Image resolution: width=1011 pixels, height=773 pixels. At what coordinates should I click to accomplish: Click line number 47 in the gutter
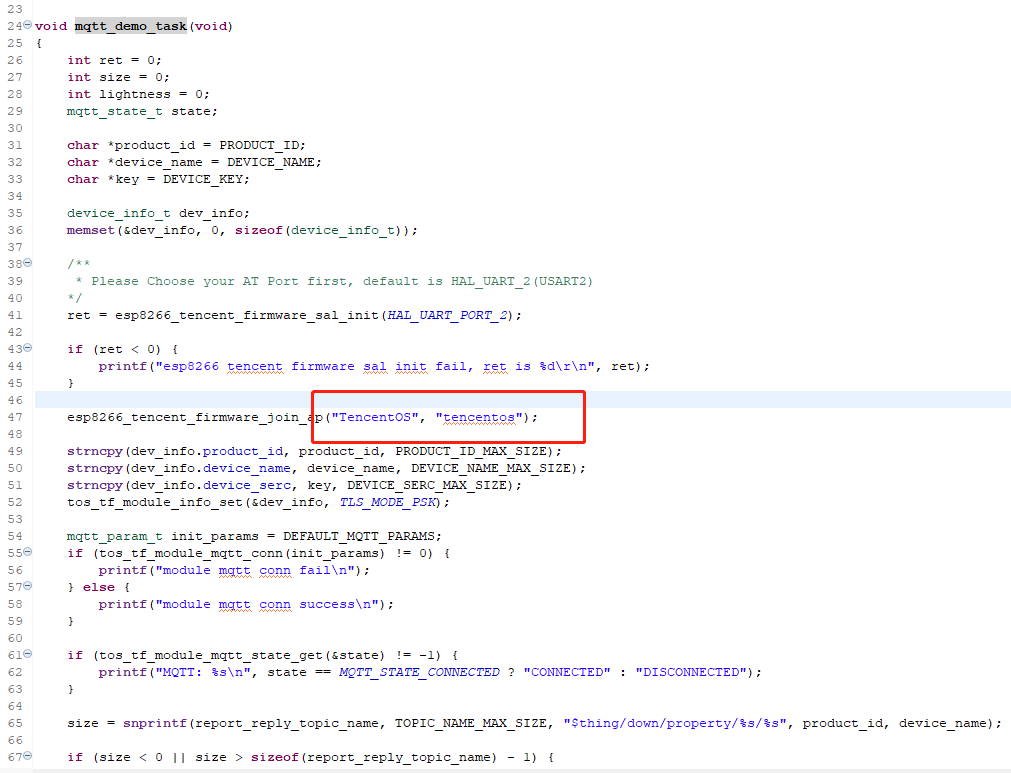[x=15, y=417]
